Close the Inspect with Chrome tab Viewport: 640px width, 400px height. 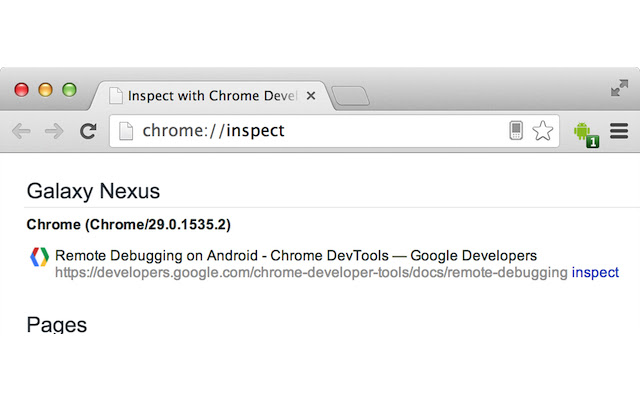311,96
